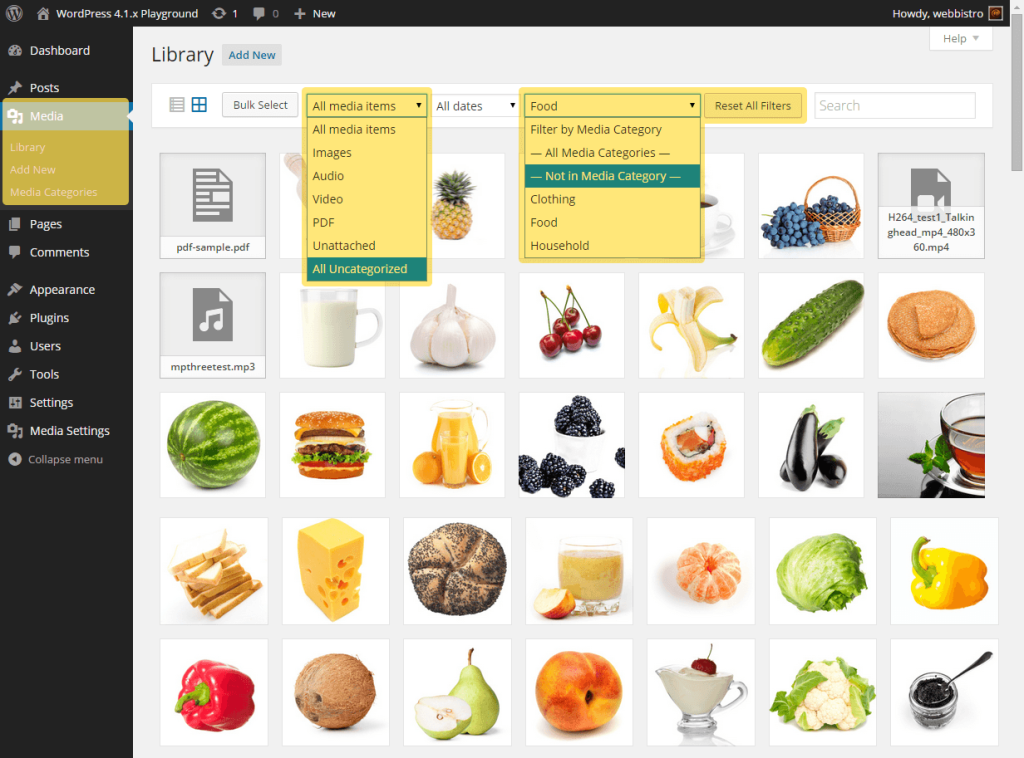
Task: Go to Media Settings in sidebar
Action: 69,431
